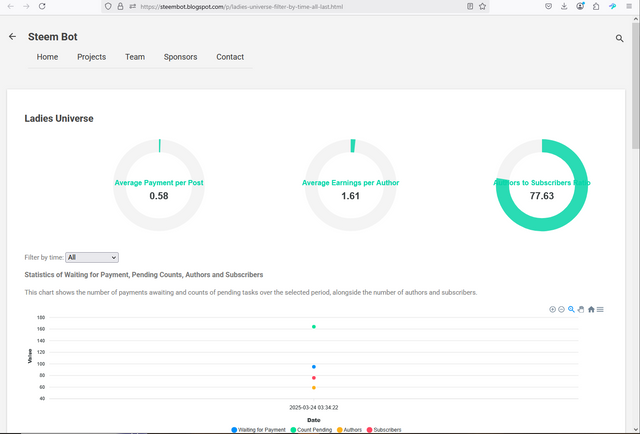
Task: Click the blue Waiting for Payment data point
Action: [314, 367]
